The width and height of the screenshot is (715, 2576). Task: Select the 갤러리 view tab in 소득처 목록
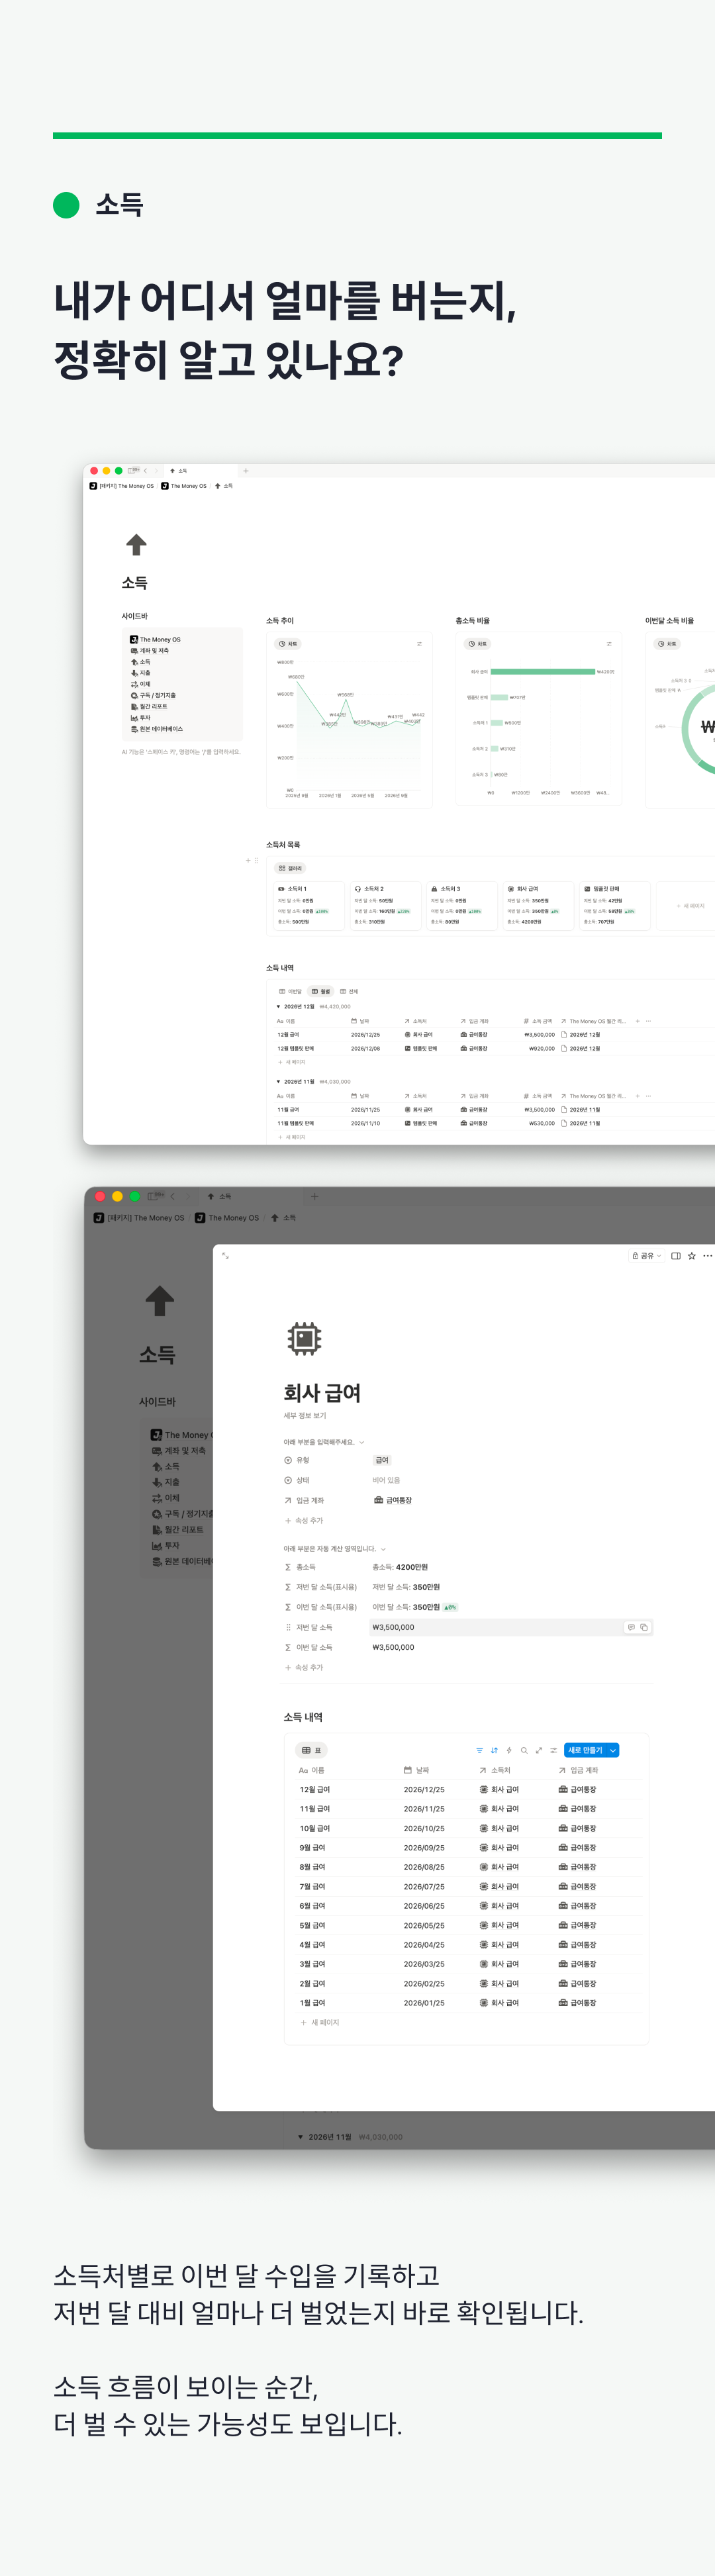[290, 868]
